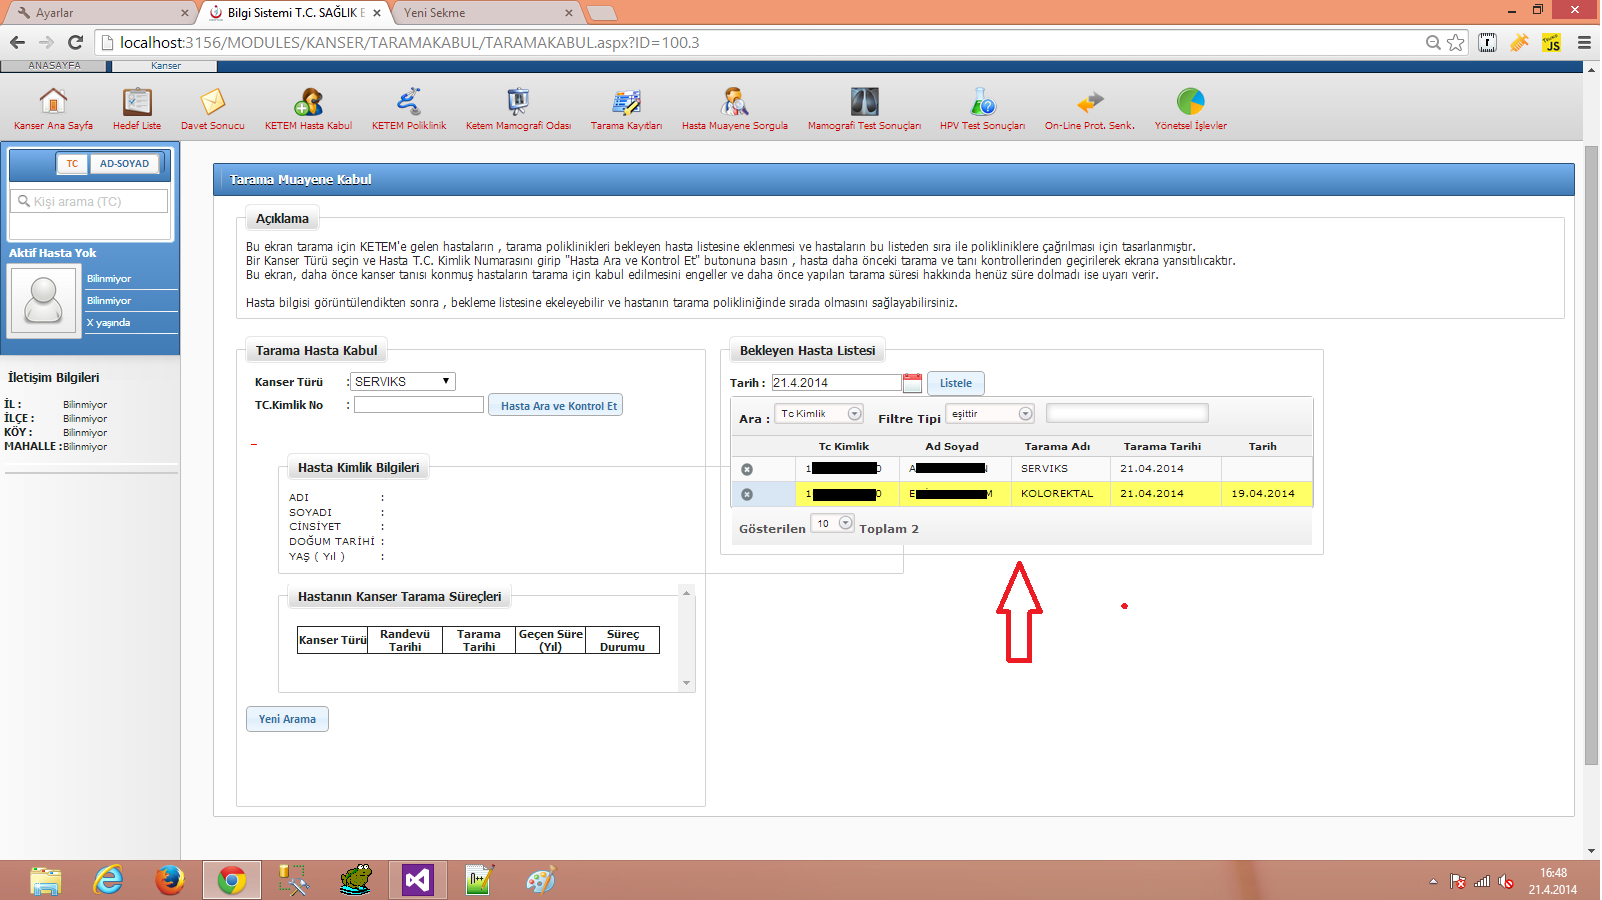Reload the page in the browser
1602x900 pixels.
75,42
